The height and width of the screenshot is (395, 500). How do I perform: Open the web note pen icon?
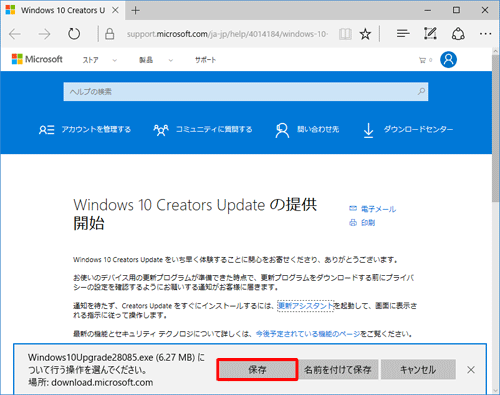click(430, 34)
